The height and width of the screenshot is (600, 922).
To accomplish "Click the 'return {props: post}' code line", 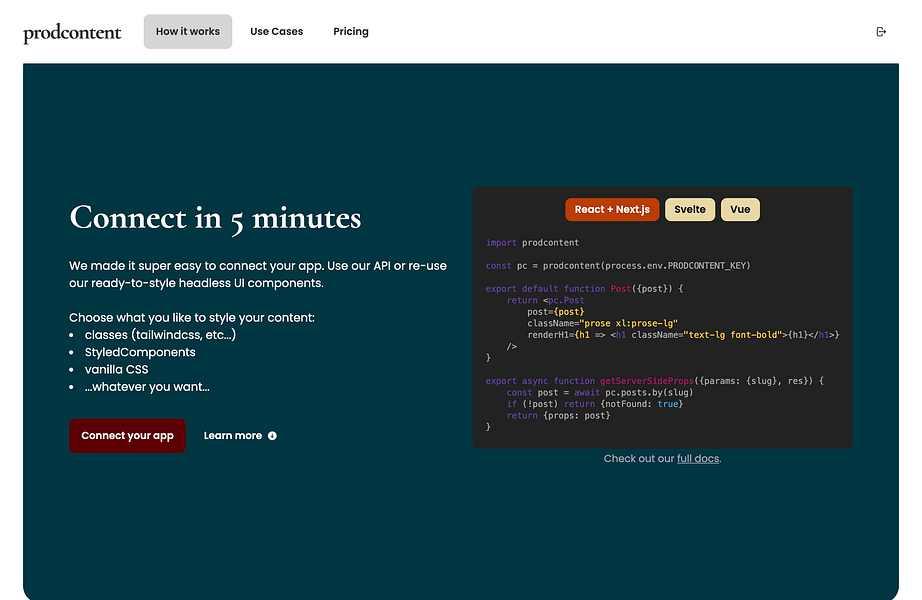I will [x=559, y=416].
